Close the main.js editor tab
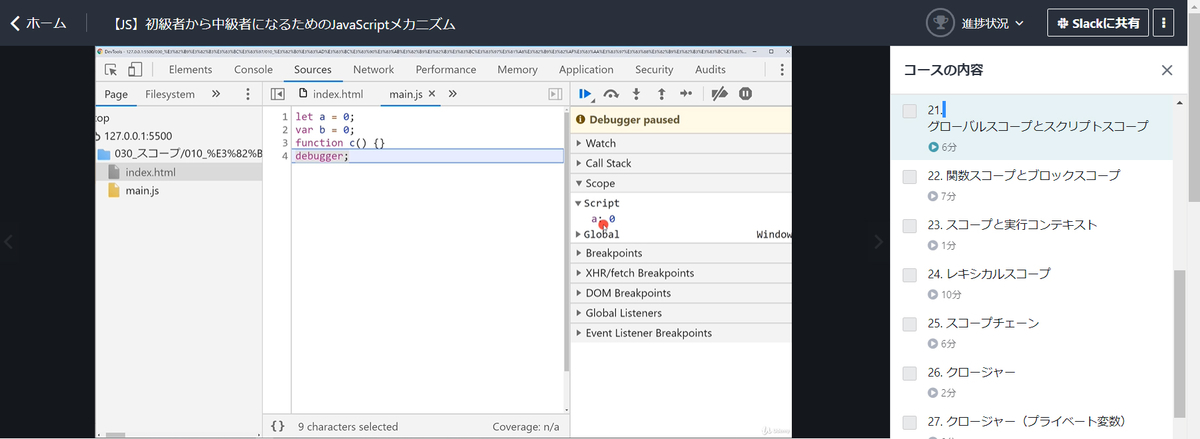Image resolution: width=1200 pixels, height=439 pixels. 432,94
